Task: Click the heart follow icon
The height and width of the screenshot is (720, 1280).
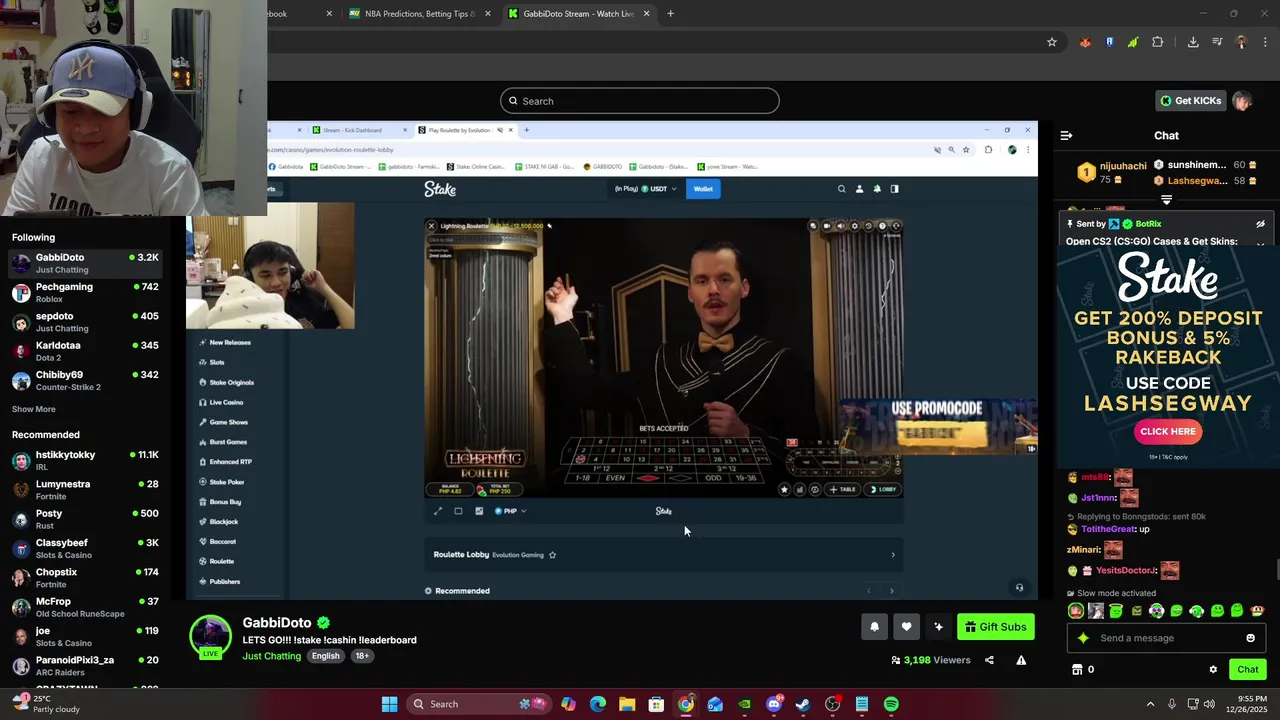Action: [906, 627]
